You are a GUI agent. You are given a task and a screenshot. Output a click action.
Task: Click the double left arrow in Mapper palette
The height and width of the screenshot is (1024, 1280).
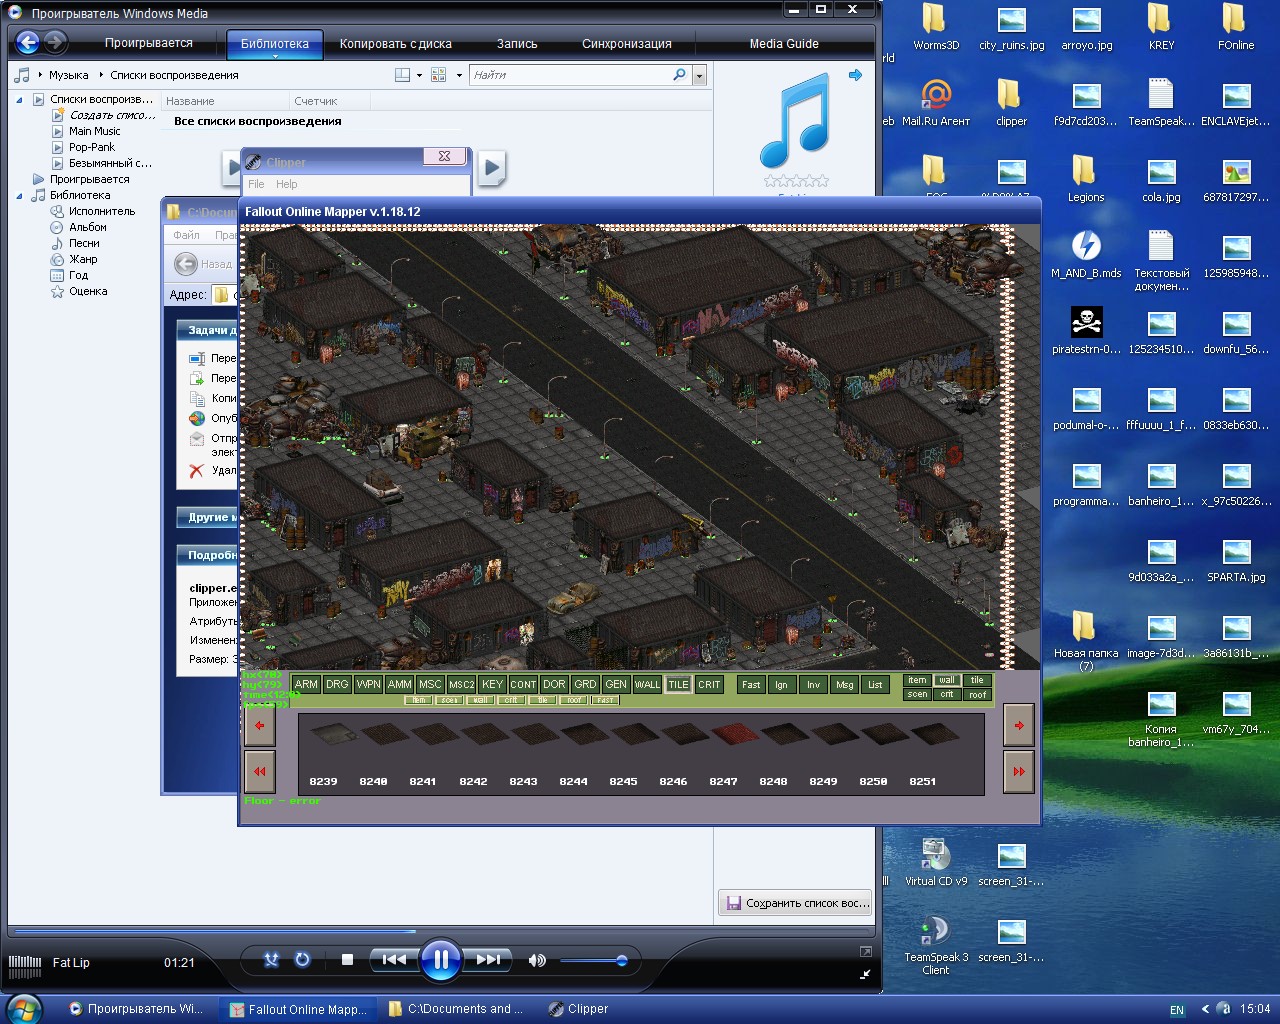pyautogui.click(x=260, y=772)
